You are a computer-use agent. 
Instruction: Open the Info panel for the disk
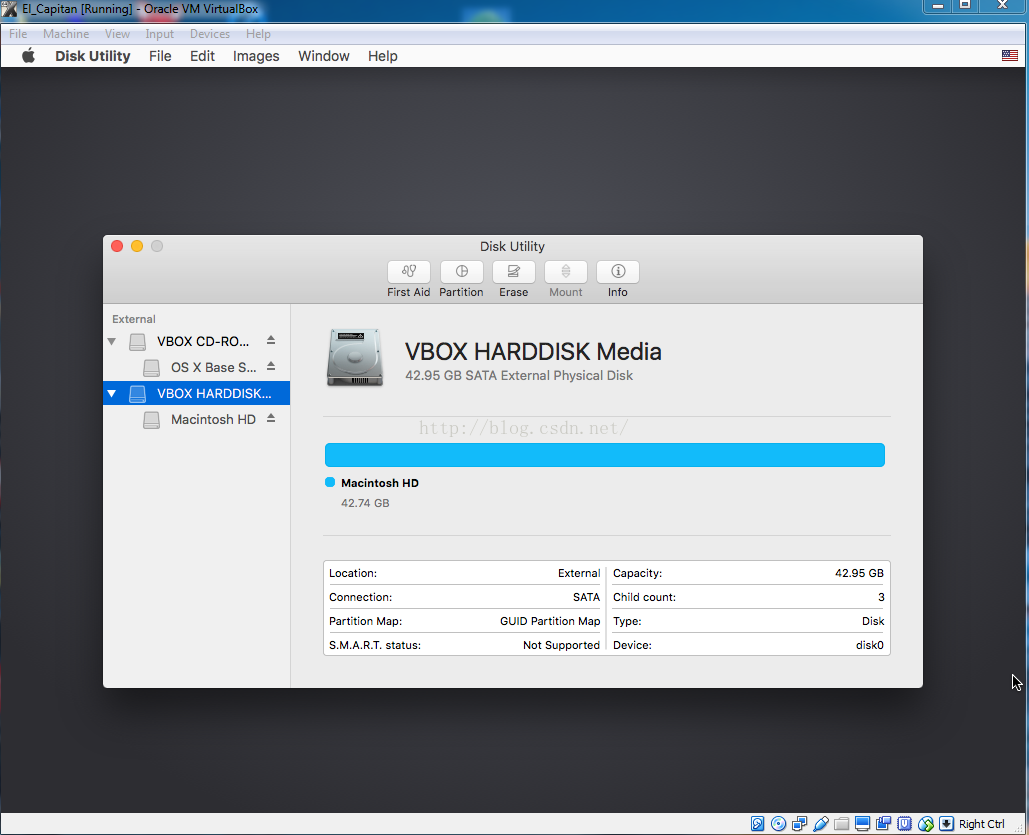coord(618,272)
